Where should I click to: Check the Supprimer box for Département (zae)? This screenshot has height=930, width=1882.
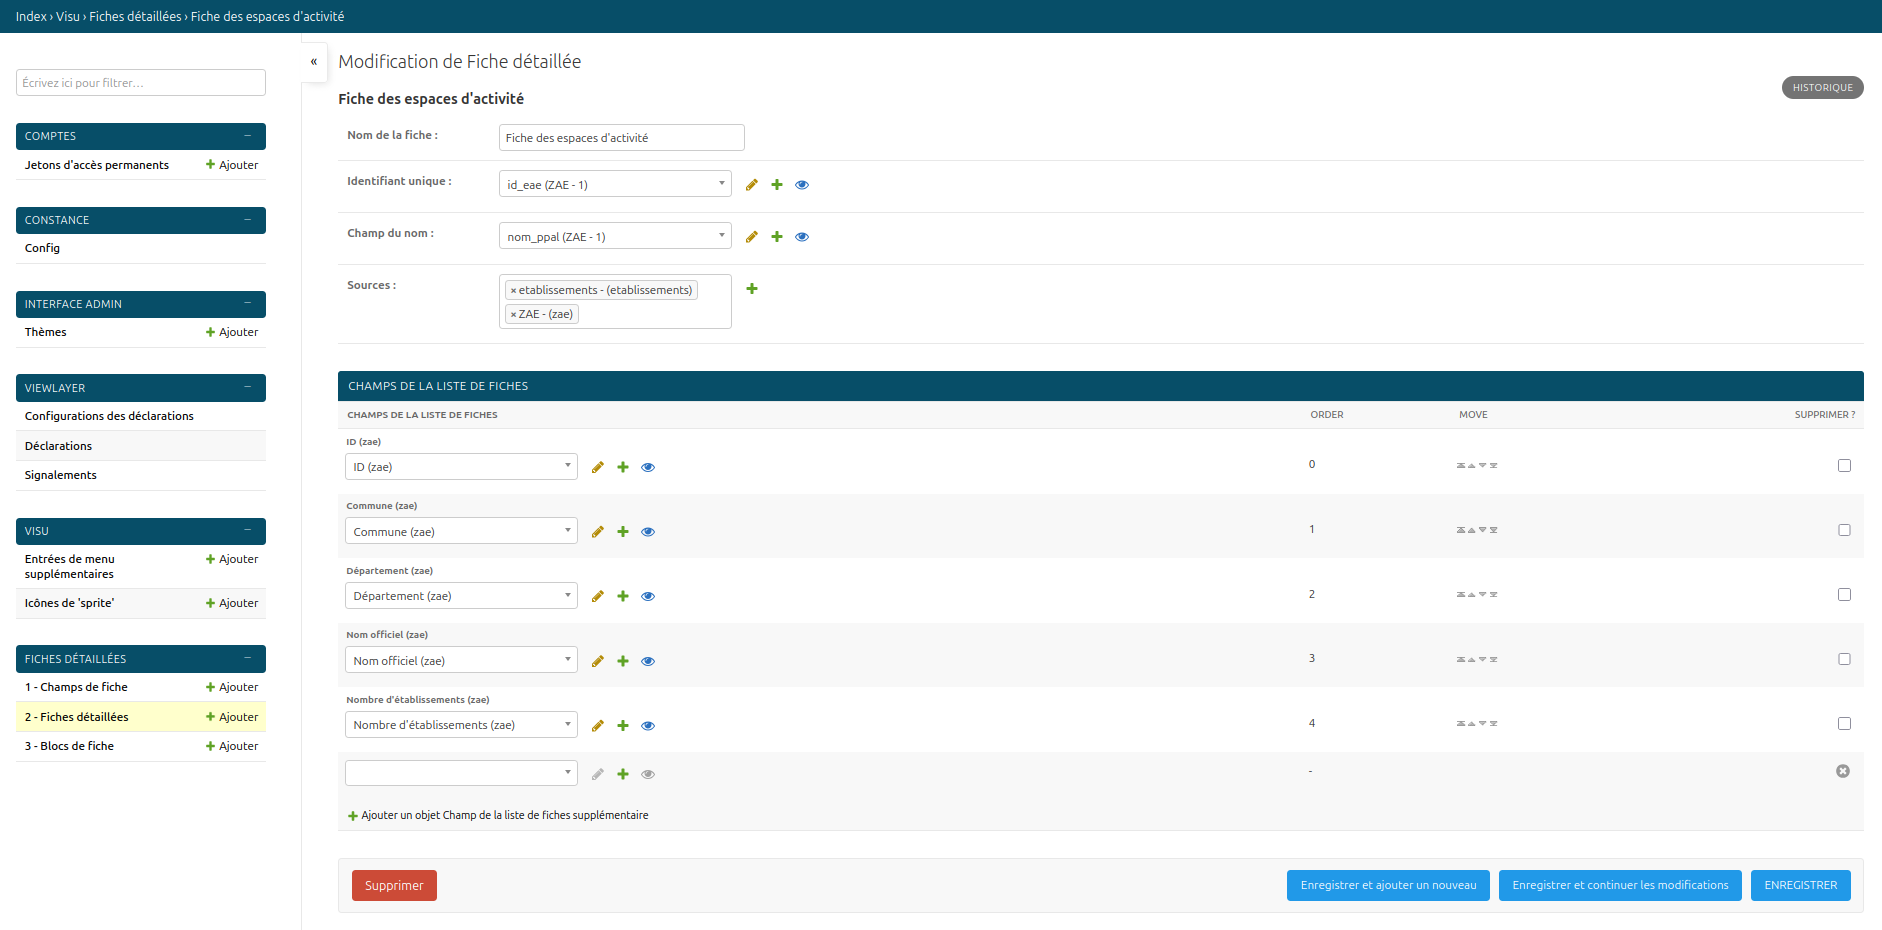pos(1844,594)
